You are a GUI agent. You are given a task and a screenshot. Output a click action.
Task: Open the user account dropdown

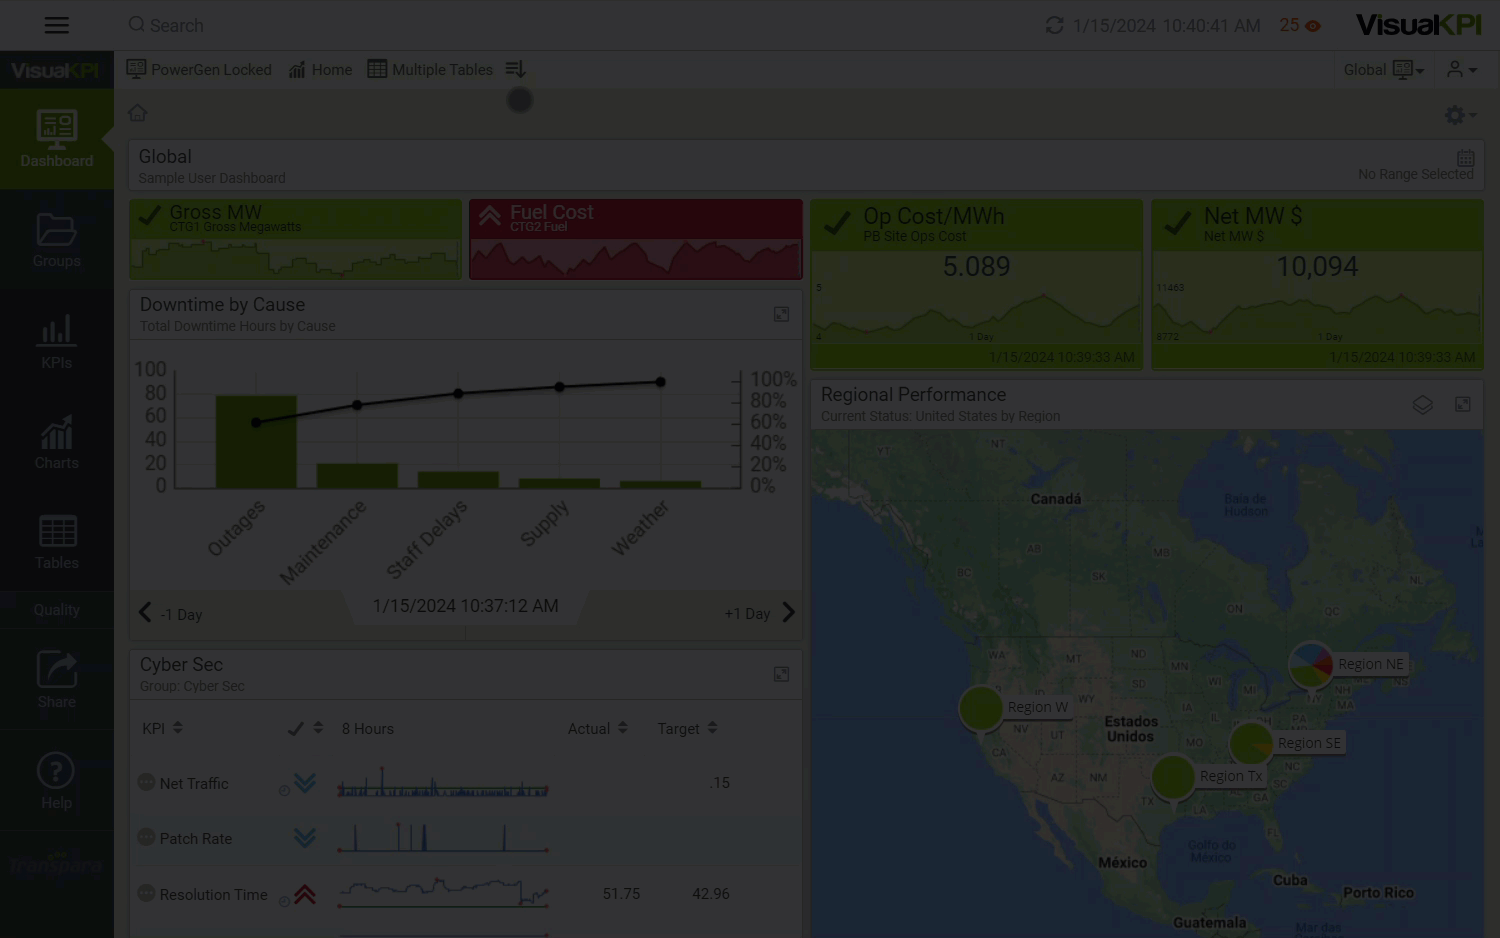tap(1461, 70)
